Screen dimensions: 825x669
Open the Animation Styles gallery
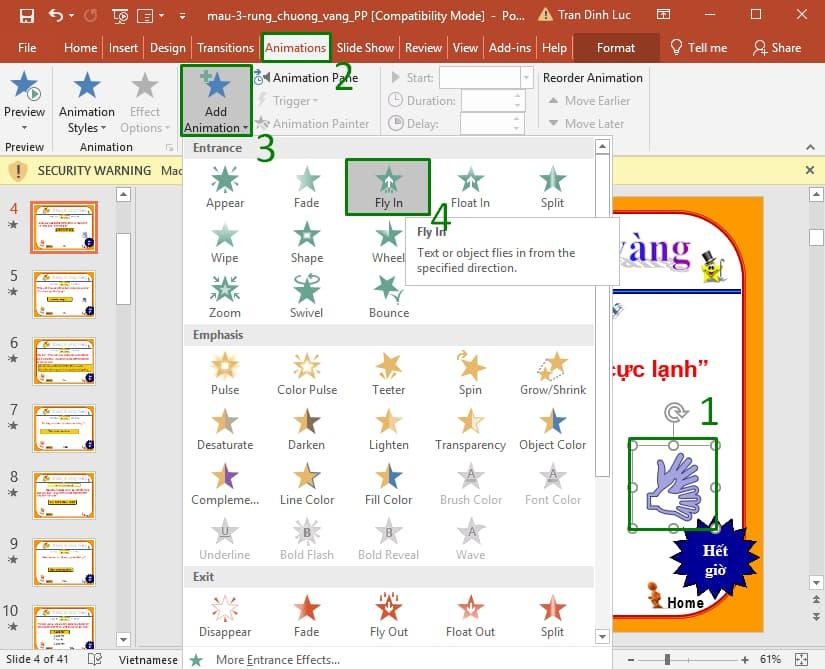(x=86, y=100)
